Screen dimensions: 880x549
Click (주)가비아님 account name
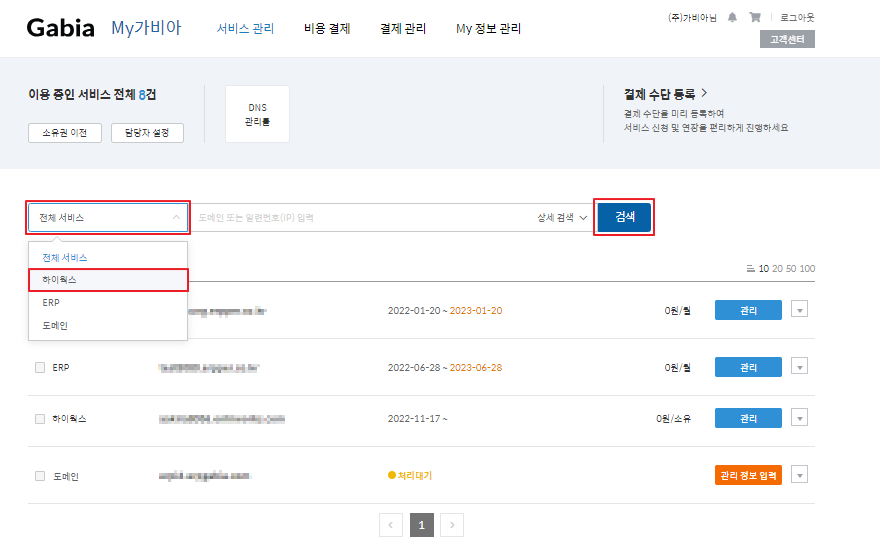point(692,17)
